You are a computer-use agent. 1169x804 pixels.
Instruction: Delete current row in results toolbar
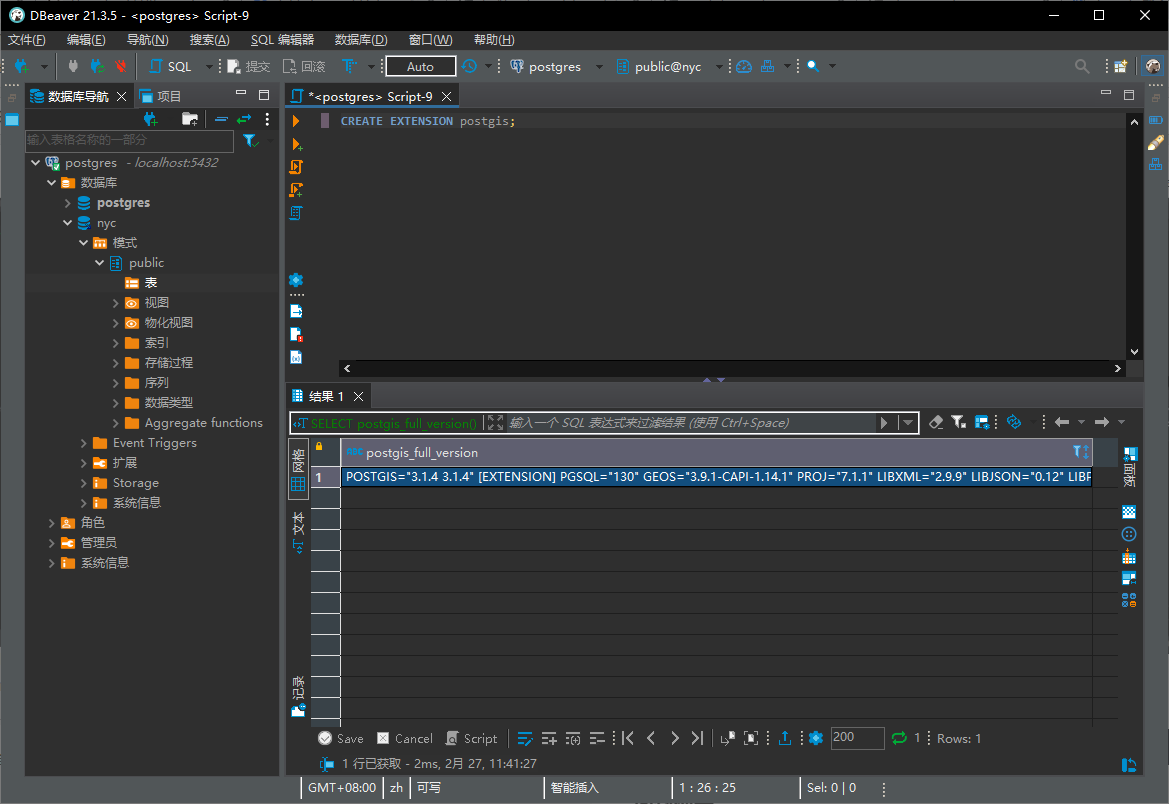[597, 738]
